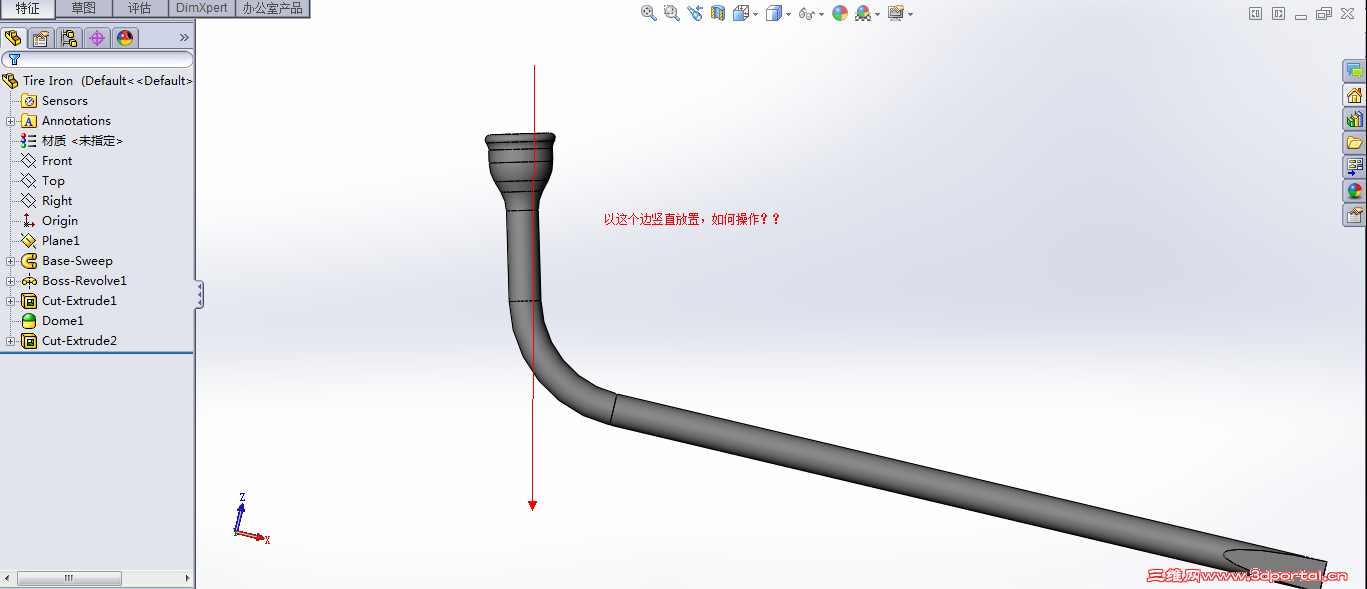Open the FeatureManager design tree tab
1367x589 pixels.
[13, 38]
